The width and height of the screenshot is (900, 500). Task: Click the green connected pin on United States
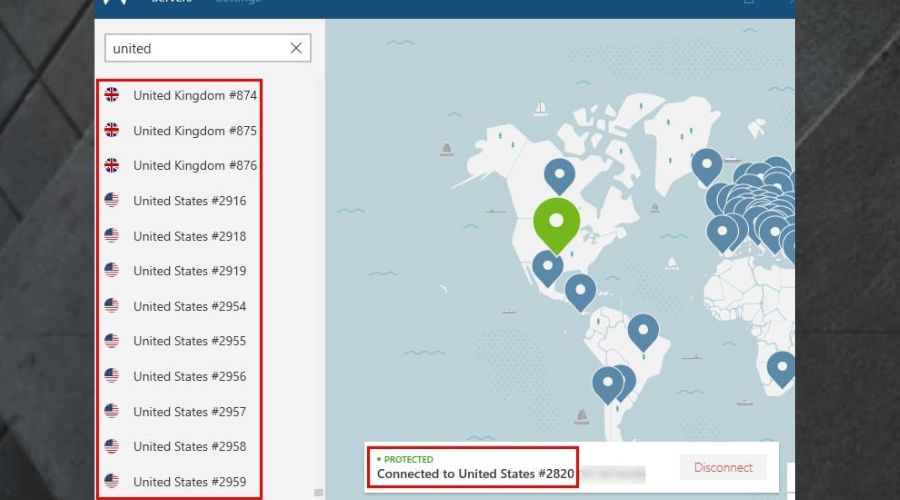pyautogui.click(x=557, y=220)
